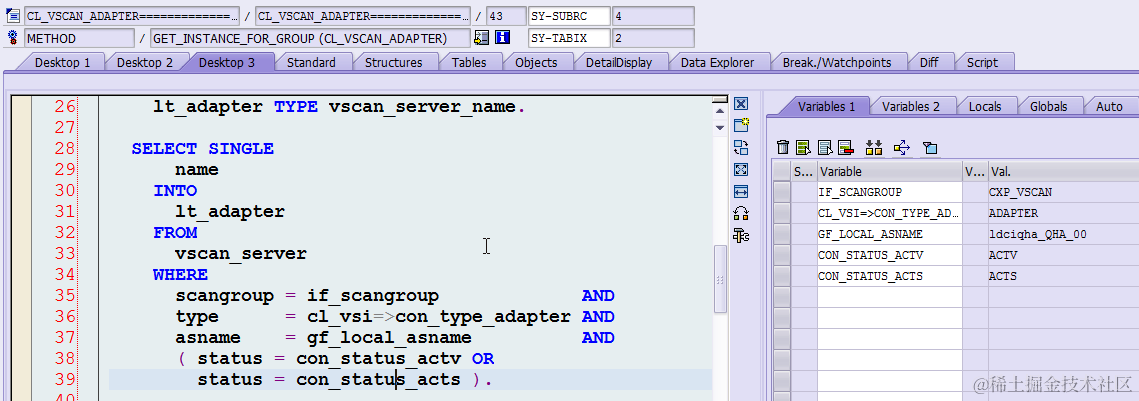Open the Break./Watchpoints tab
This screenshot has width=1139, height=401.
click(x=835, y=62)
